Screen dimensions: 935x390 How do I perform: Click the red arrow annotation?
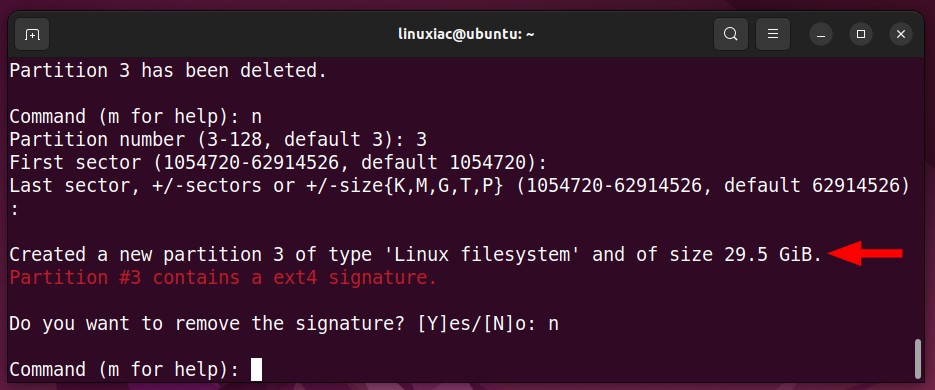point(865,253)
